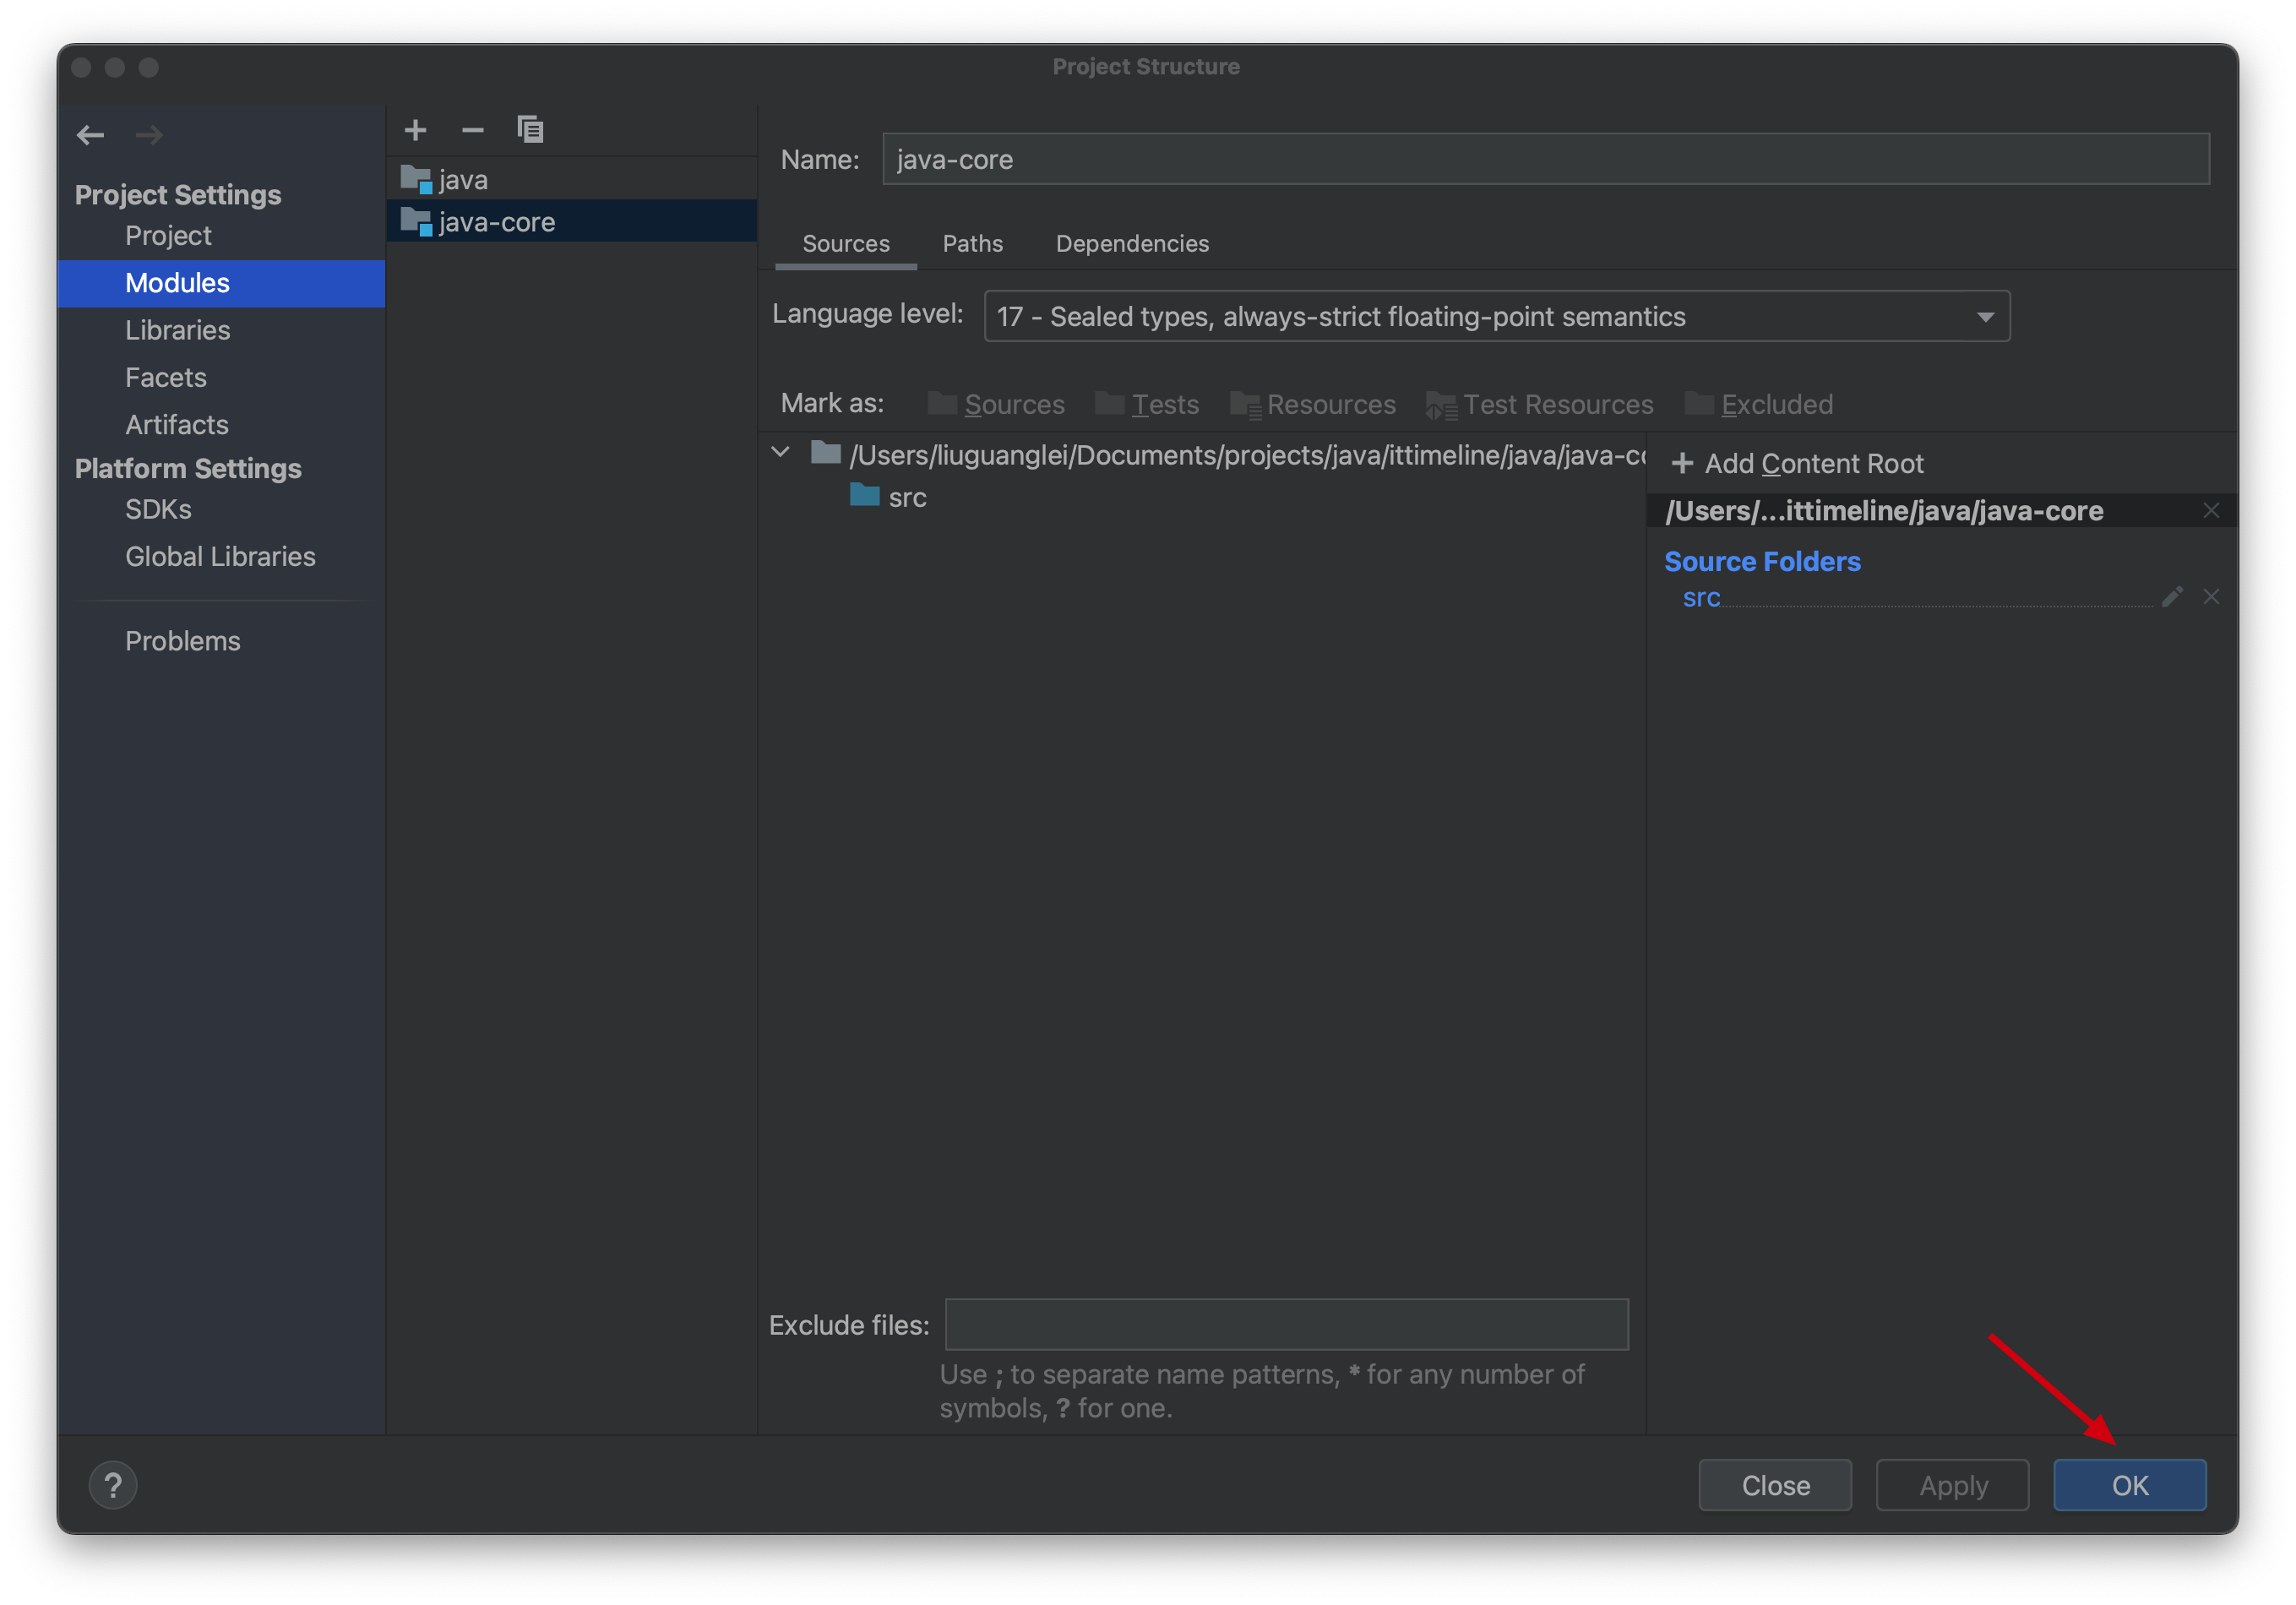Switch to the Dependencies tab
Viewport: 2296px width, 1605px height.
click(x=1132, y=244)
